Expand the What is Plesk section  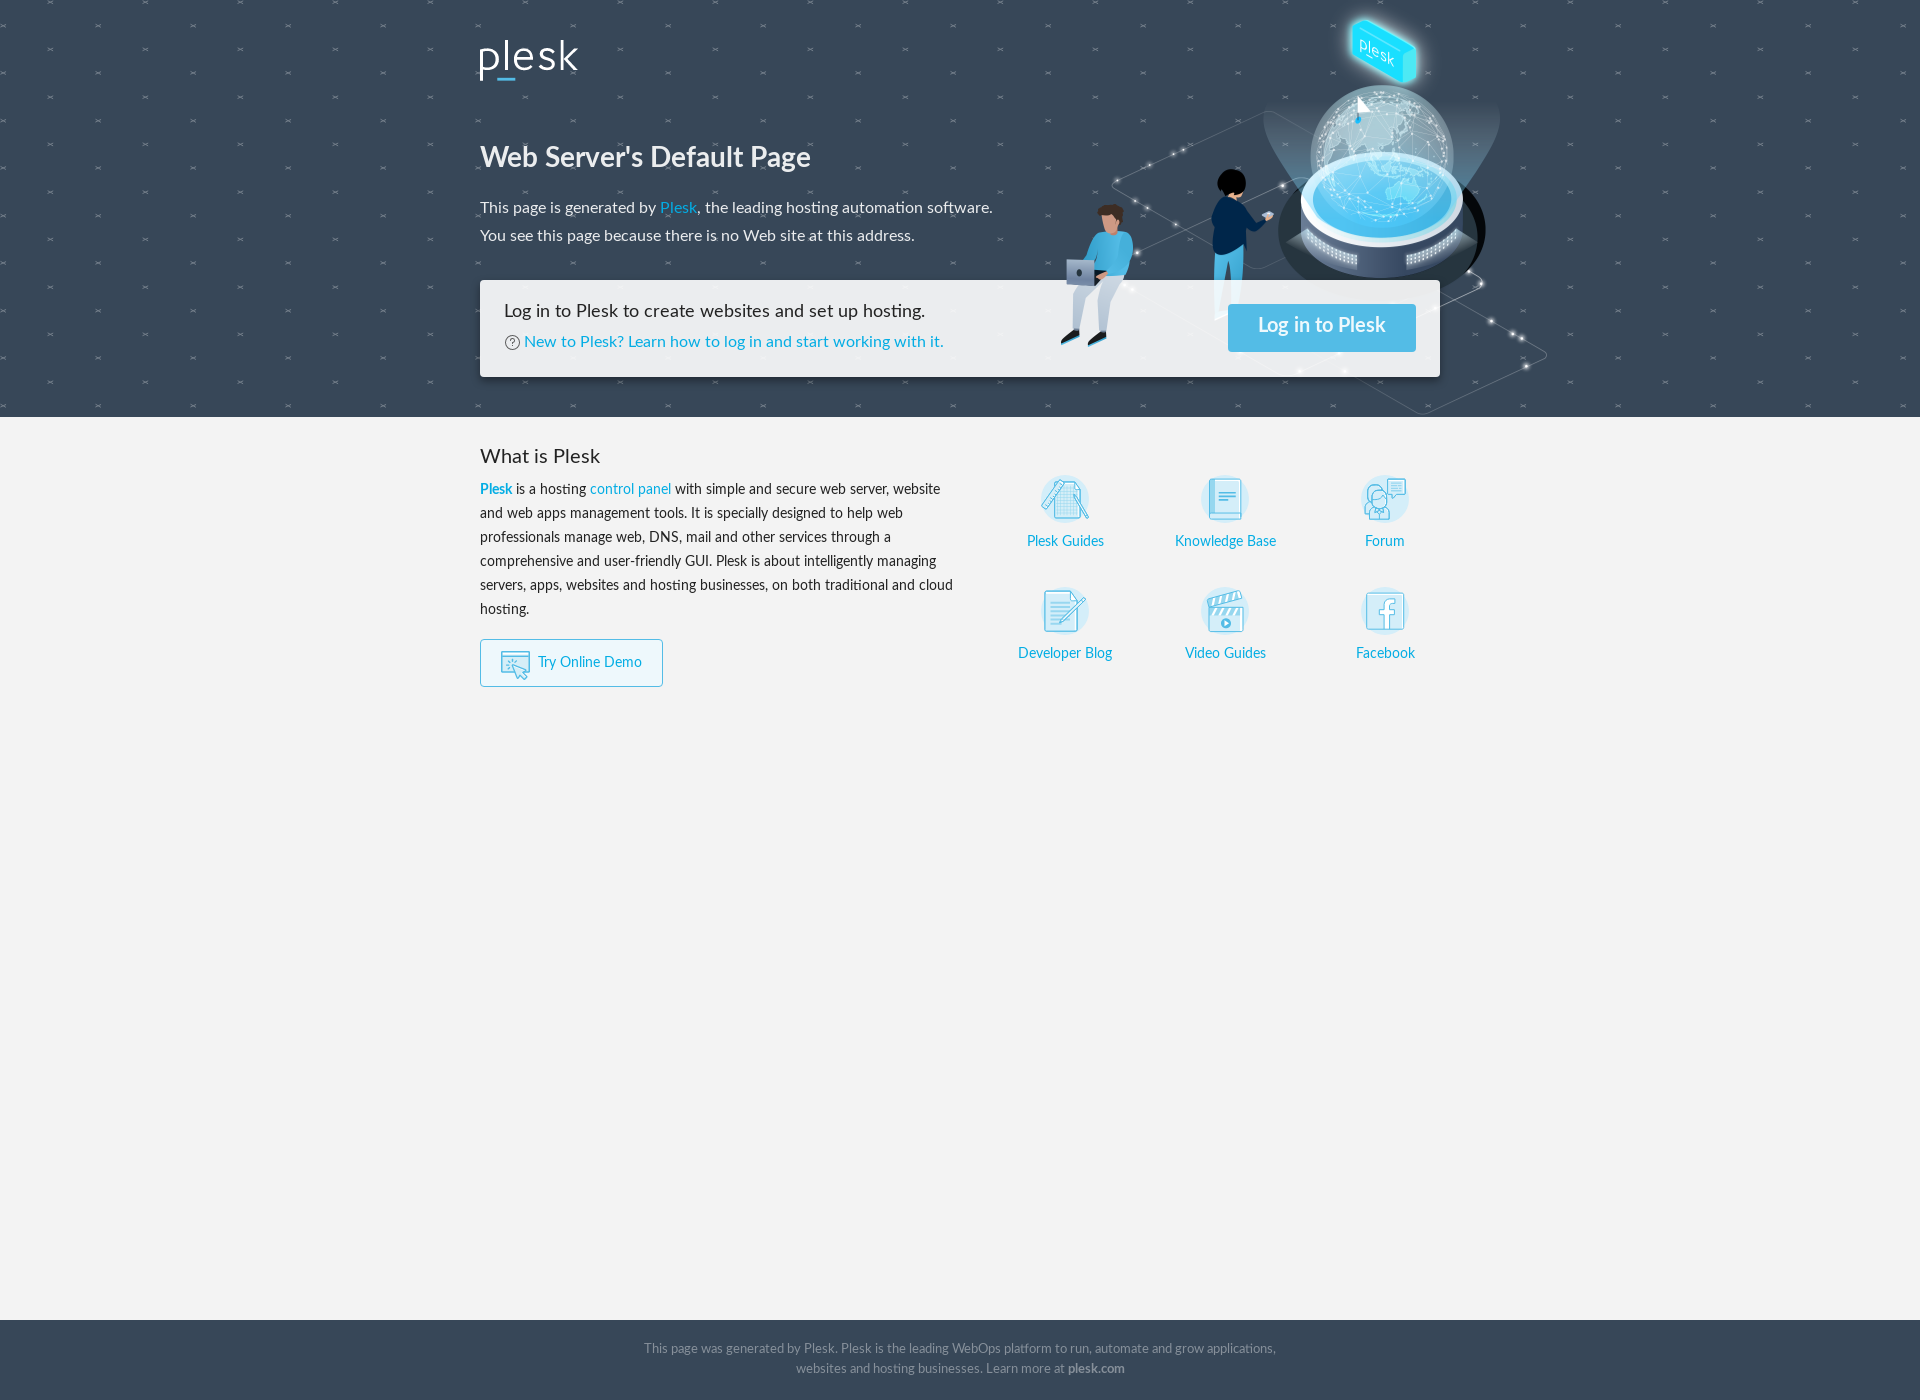tap(540, 455)
